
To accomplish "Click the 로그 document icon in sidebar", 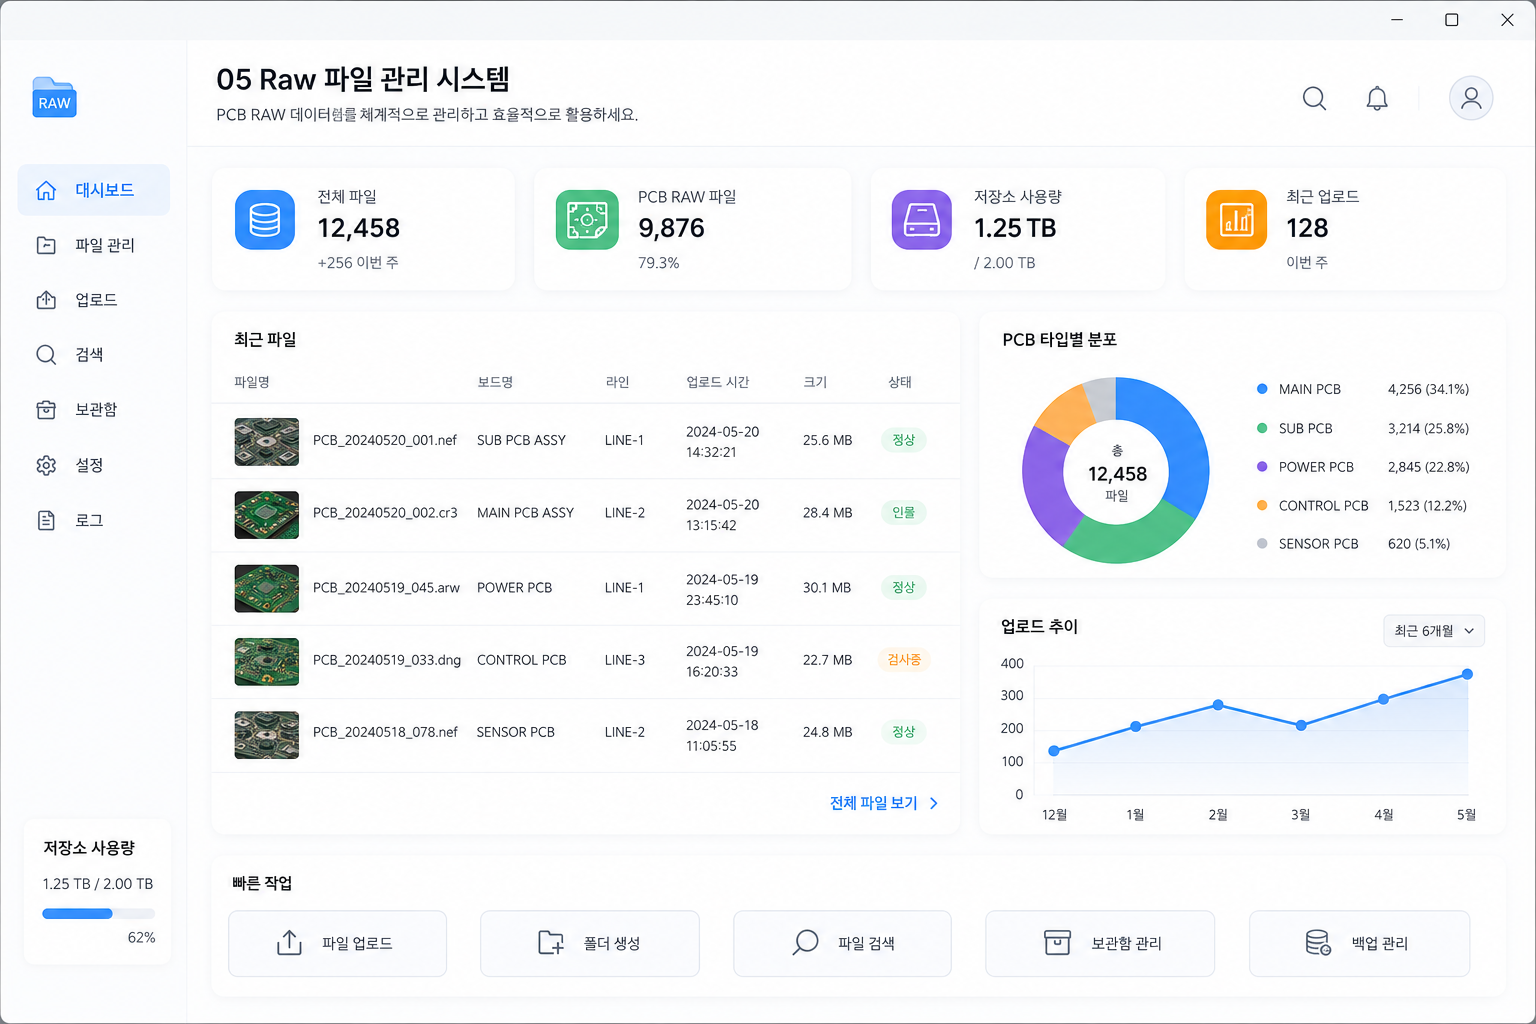I will [x=46, y=520].
